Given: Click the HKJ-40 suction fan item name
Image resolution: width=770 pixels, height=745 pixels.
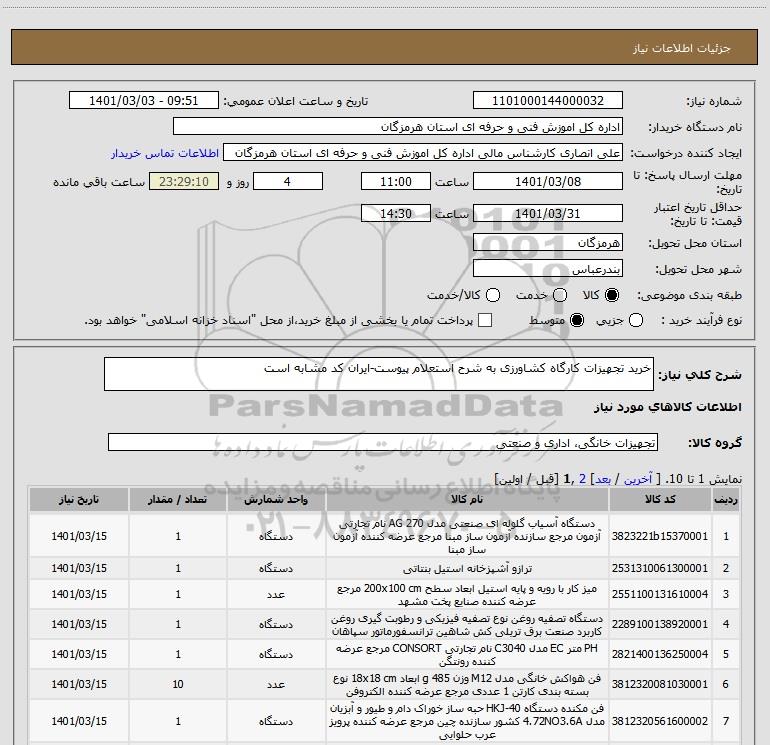Looking at the screenshot, I should pos(467,721).
